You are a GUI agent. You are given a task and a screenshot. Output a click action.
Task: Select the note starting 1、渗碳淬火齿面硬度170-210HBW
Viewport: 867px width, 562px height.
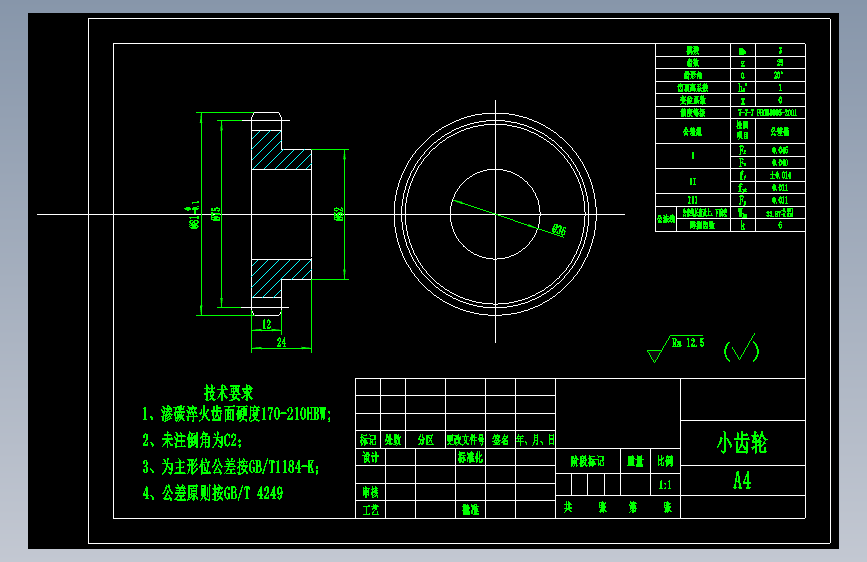click(237, 414)
